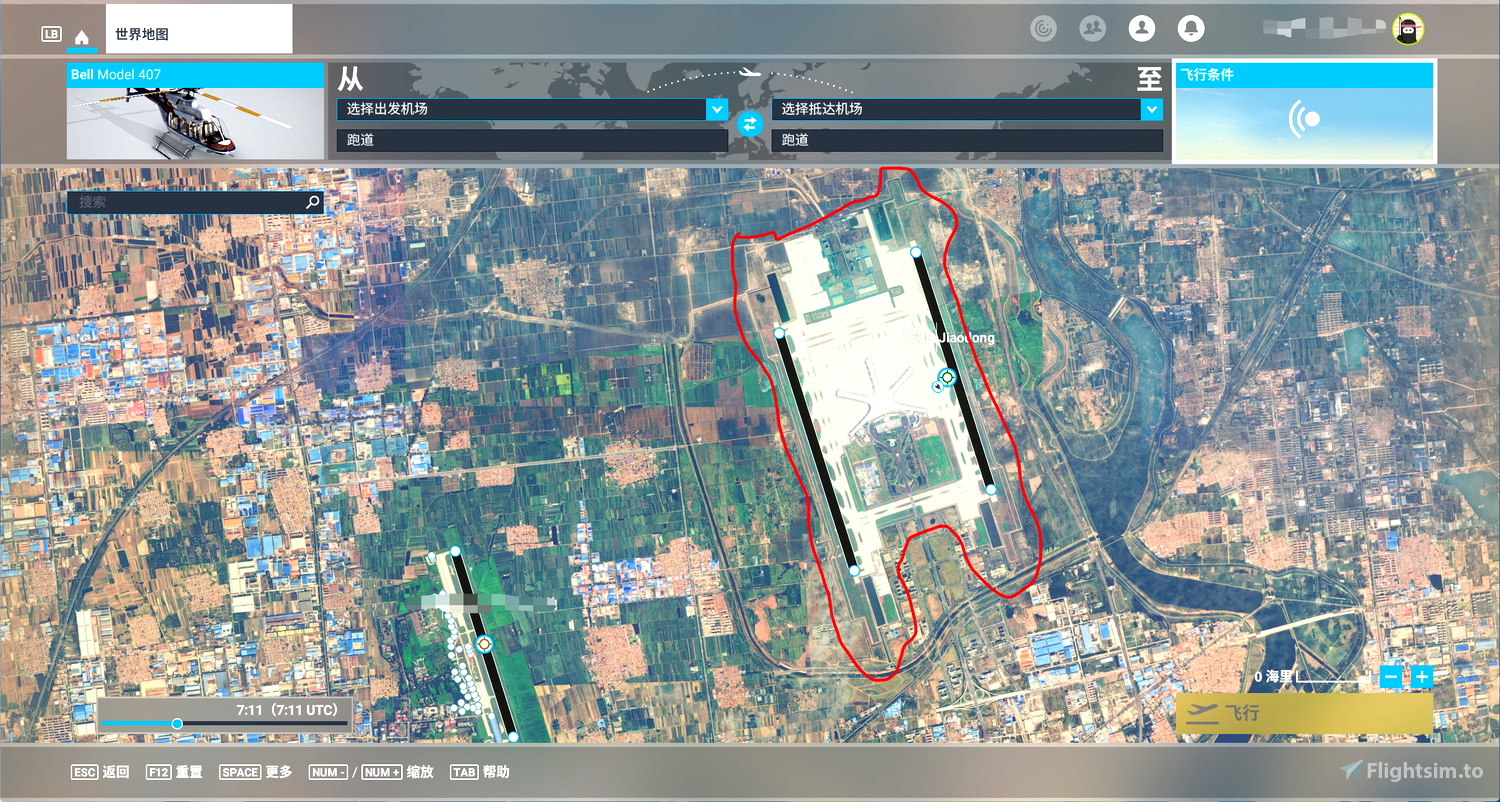Open the radar-style marketplace icon in top bar
Viewport: 1500px width, 802px height.
point(1043,29)
